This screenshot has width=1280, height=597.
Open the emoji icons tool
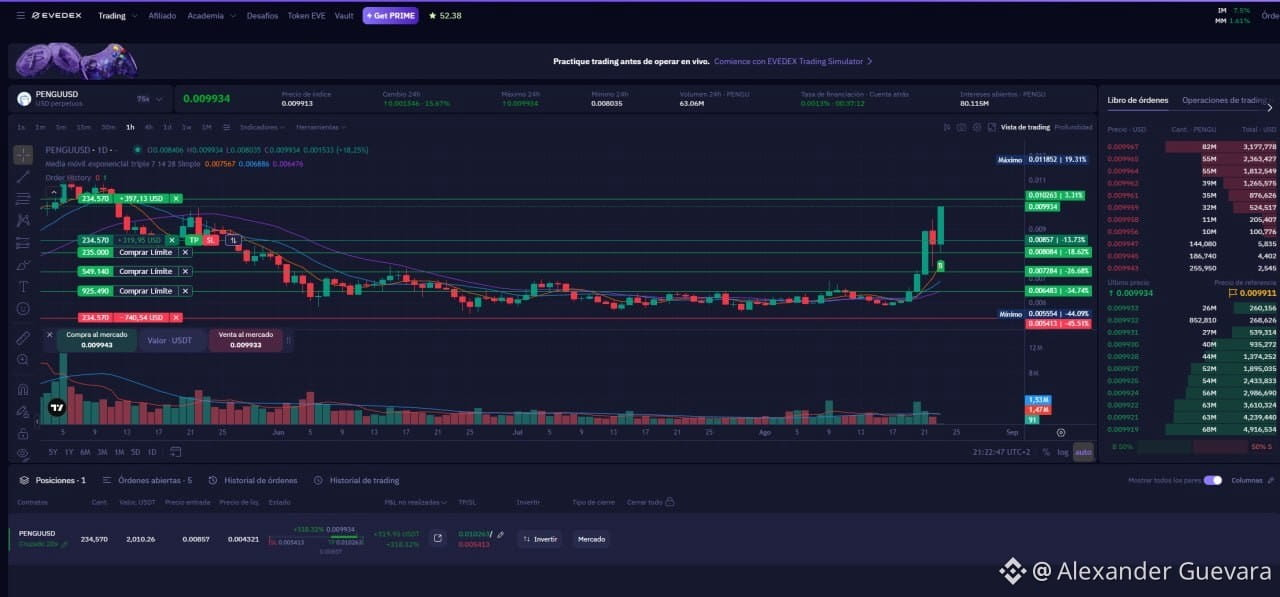23,308
